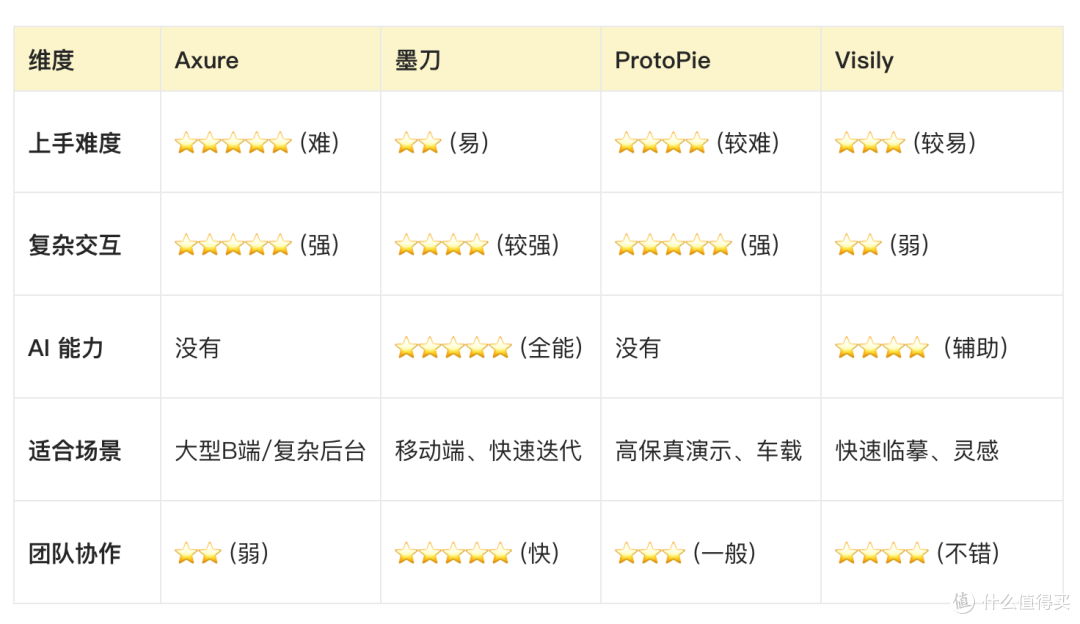Image resolution: width=1080 pixels, height=624 pixels.
Task: Click the ProtoPie column header
Action: [710, 60]
